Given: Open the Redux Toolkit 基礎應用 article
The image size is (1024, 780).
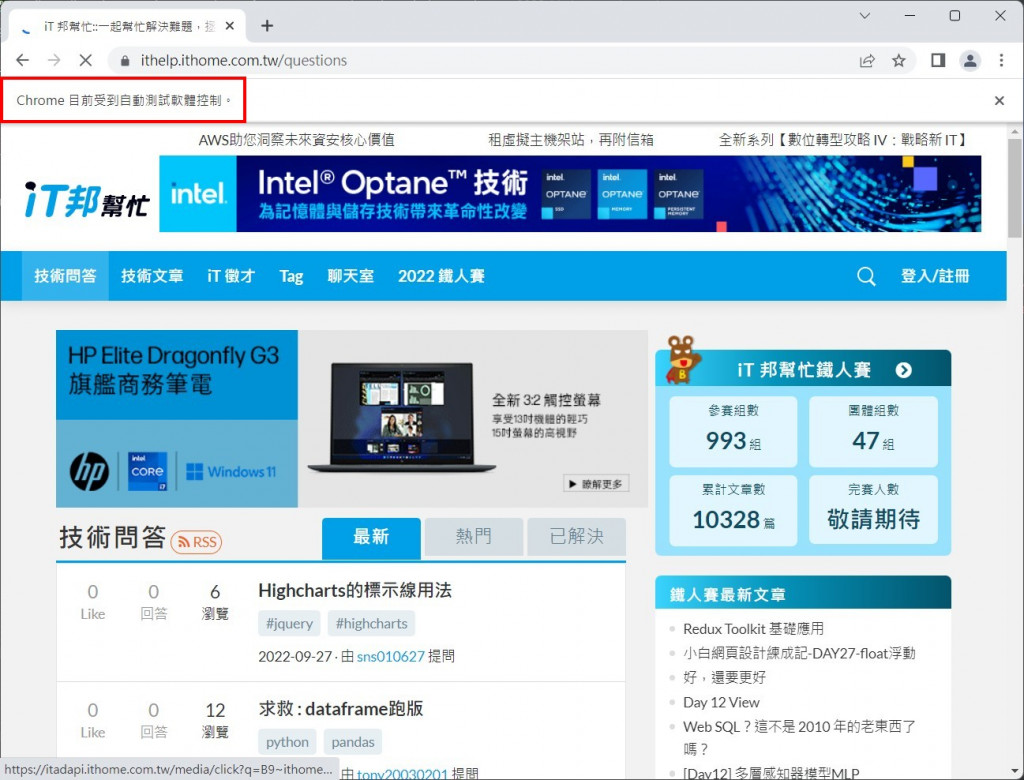Looking at the screenshot, I should (754, 629).
